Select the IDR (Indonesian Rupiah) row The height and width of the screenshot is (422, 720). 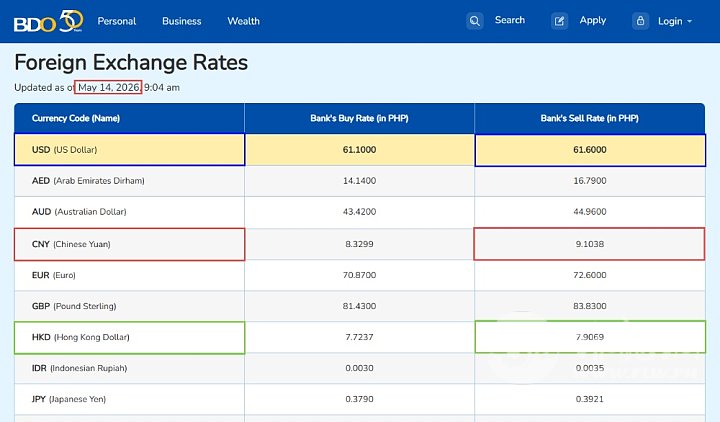tap(360, 368)
